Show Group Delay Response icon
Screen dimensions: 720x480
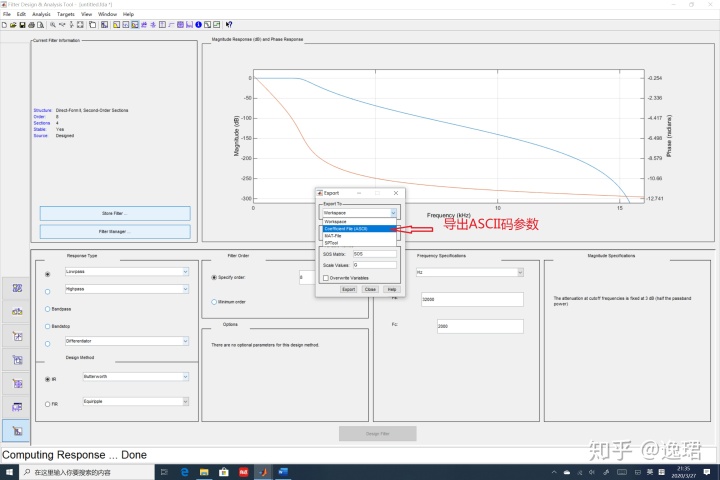(144, 25)
